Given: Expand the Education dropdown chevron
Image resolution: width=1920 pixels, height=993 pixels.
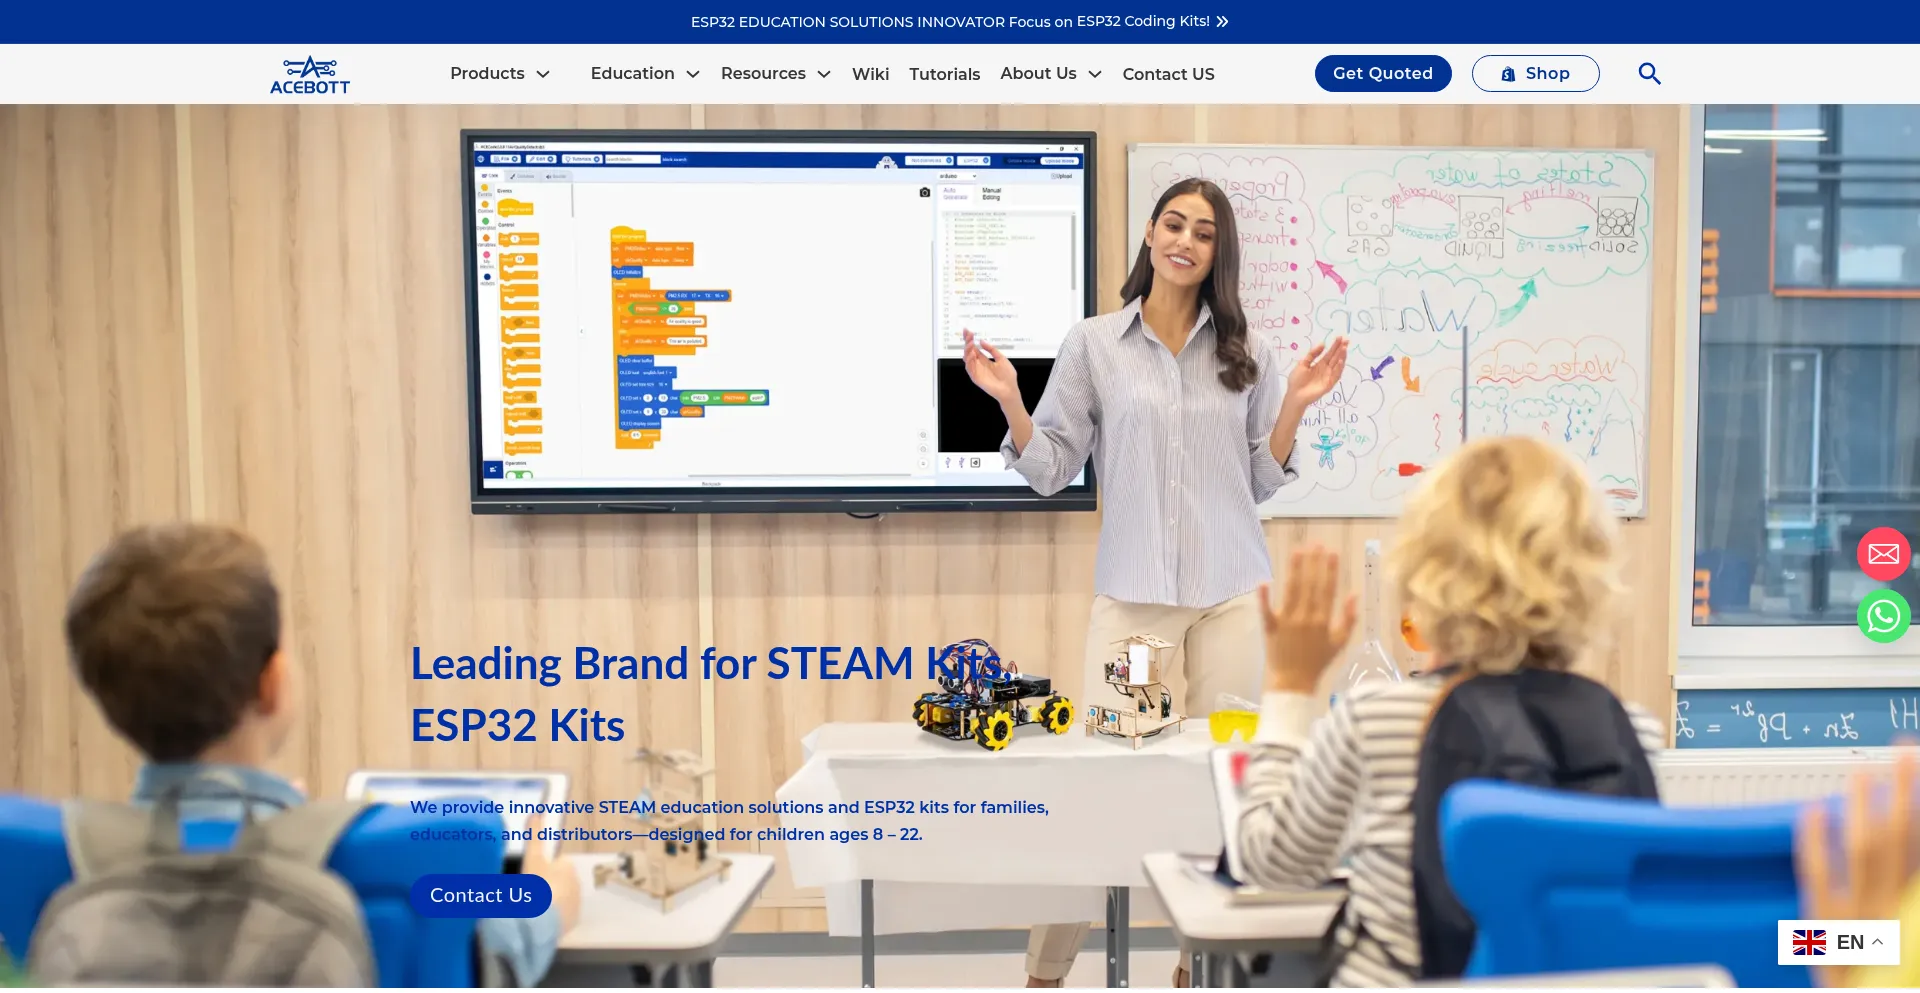Looking at the screenshot, I should point(693,75).
